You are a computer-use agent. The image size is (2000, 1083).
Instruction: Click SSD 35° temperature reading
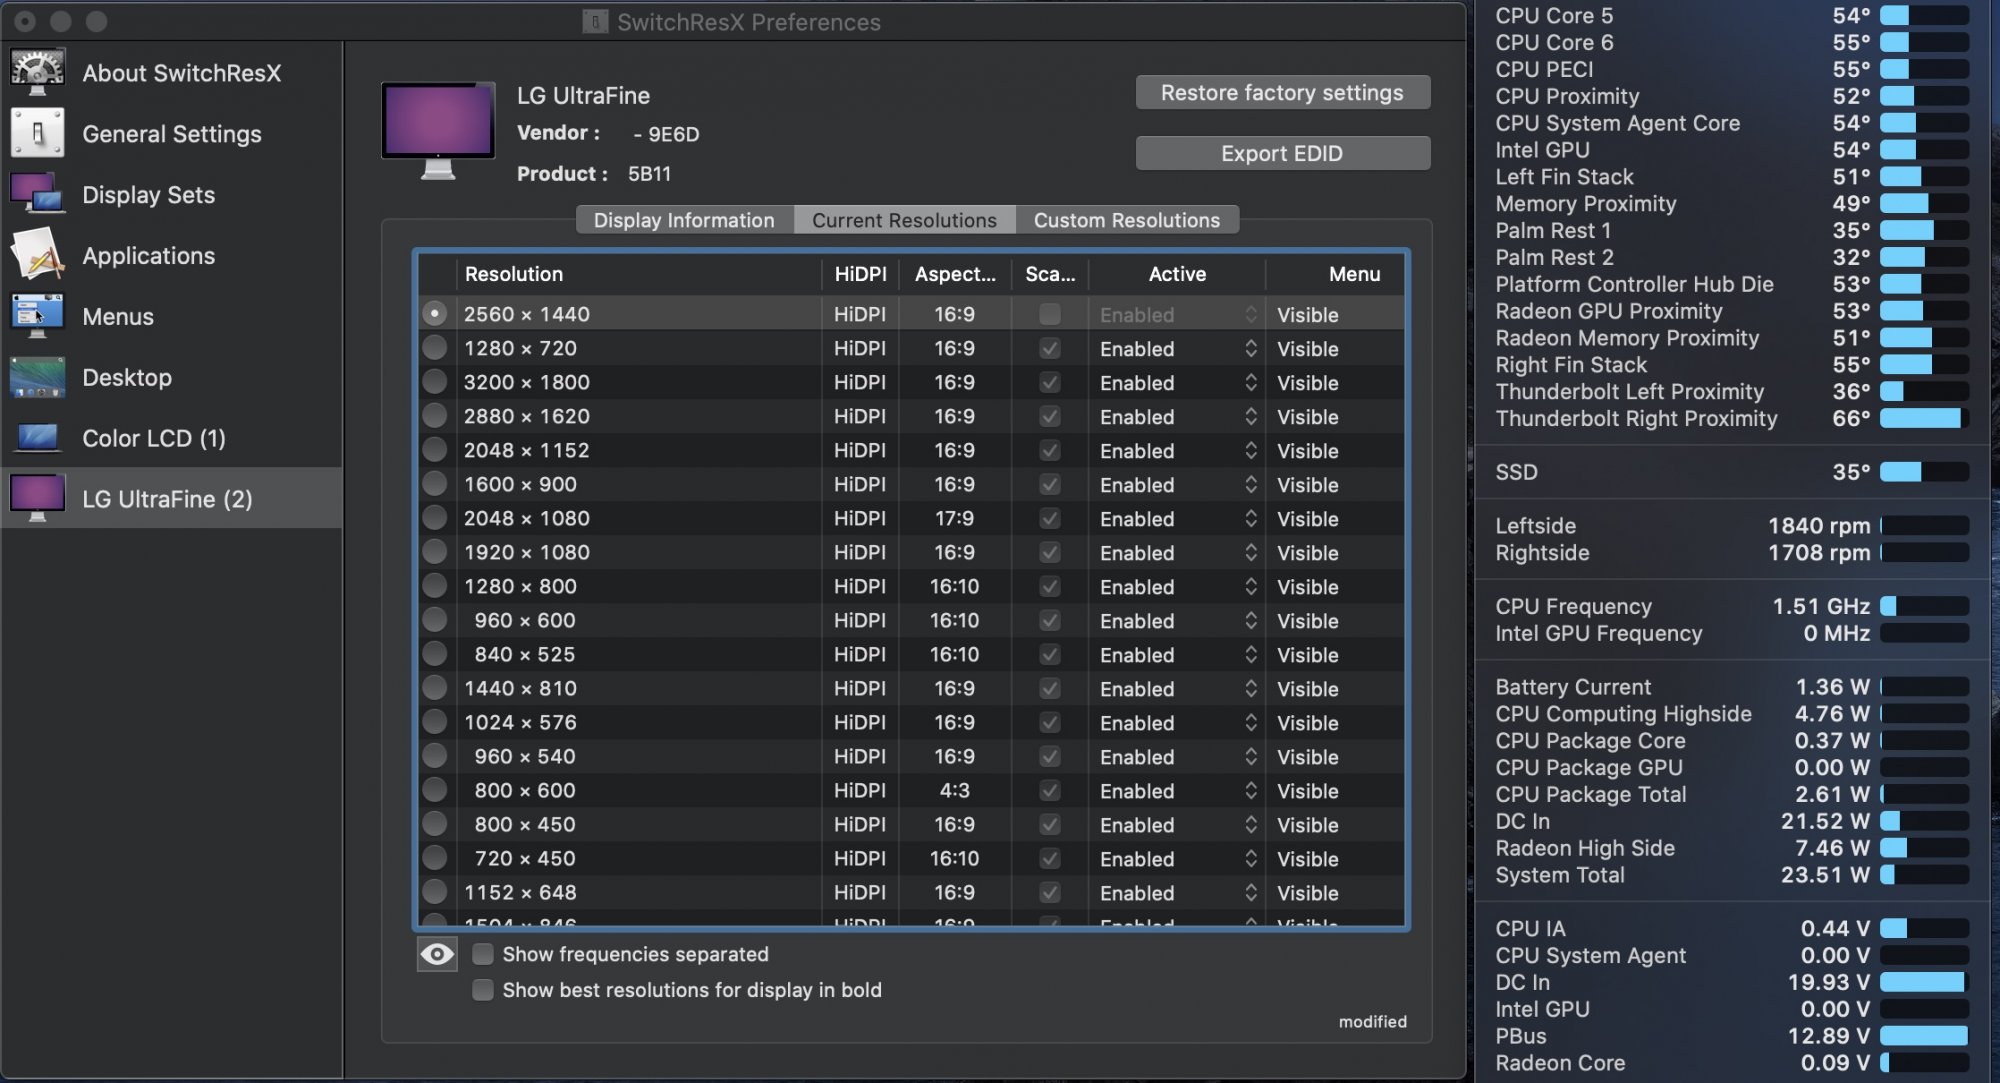click(1851, 472)
